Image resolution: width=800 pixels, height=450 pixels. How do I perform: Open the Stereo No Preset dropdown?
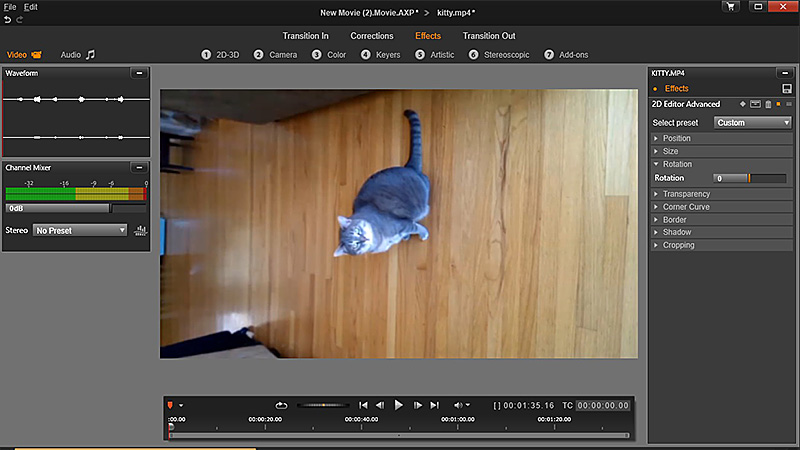pos(80,230)
